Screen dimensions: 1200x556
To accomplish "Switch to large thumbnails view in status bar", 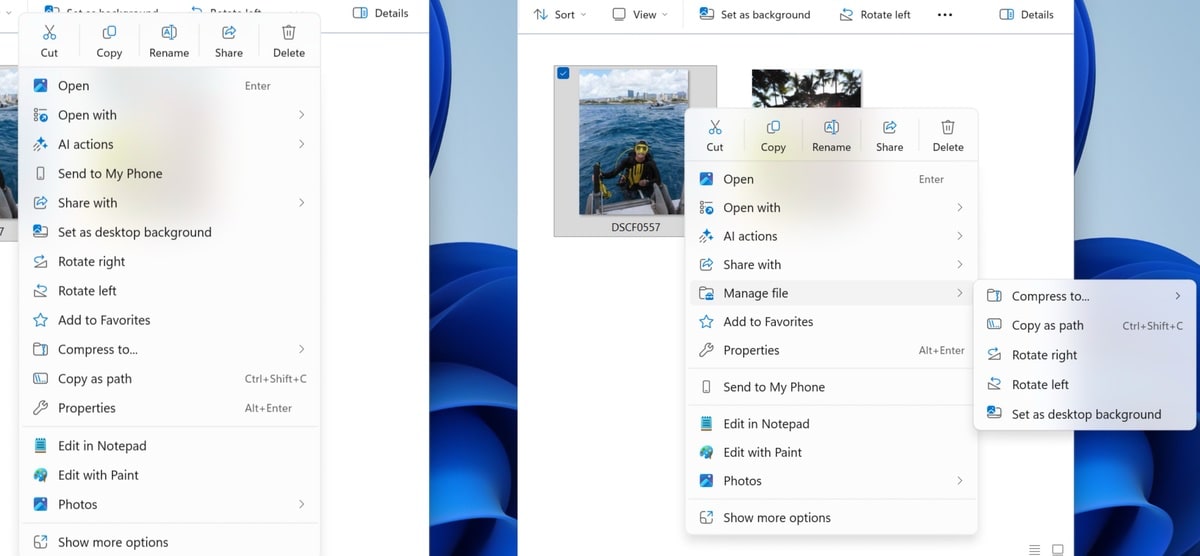I will pos(1057,549).
